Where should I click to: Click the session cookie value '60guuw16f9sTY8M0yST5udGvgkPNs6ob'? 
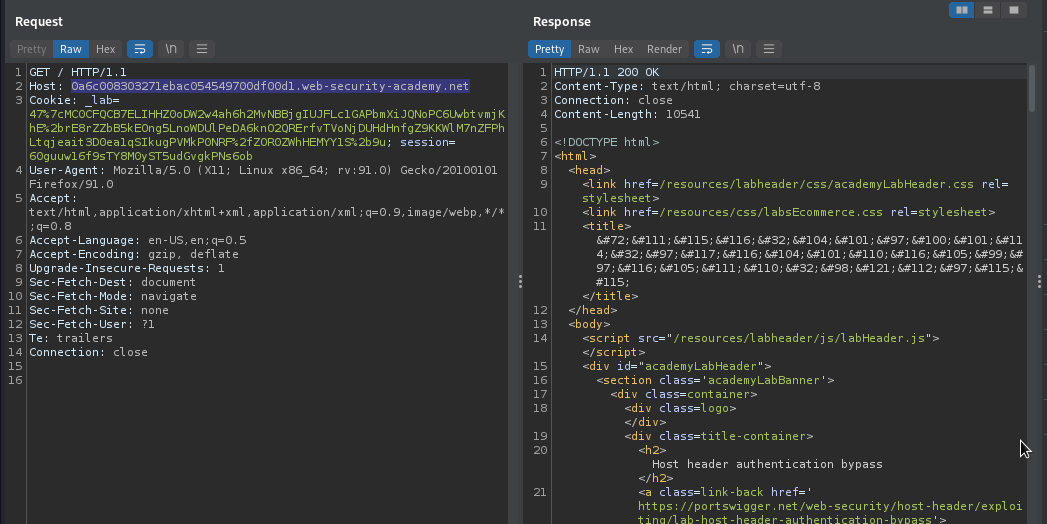click(141, 156)
